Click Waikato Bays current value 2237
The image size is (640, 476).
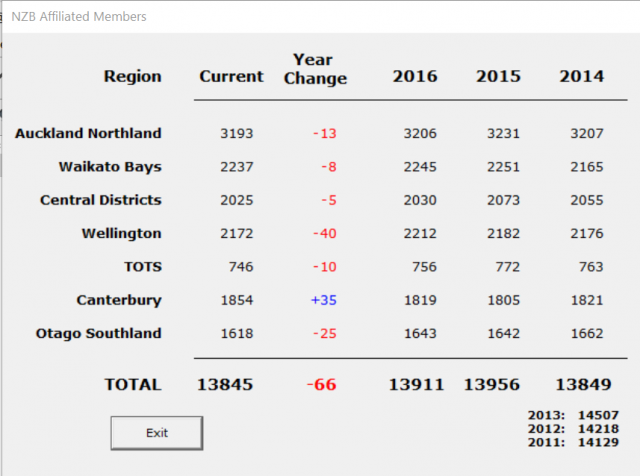click(237, 167)
